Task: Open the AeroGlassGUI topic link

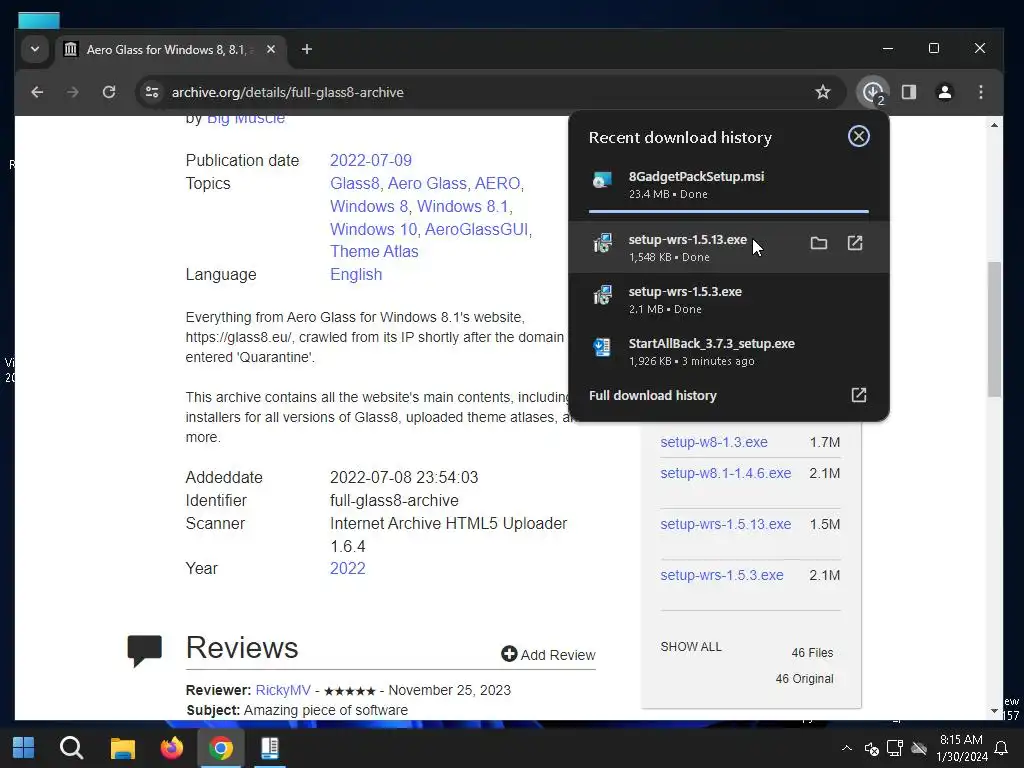Action: pos(476,229)
